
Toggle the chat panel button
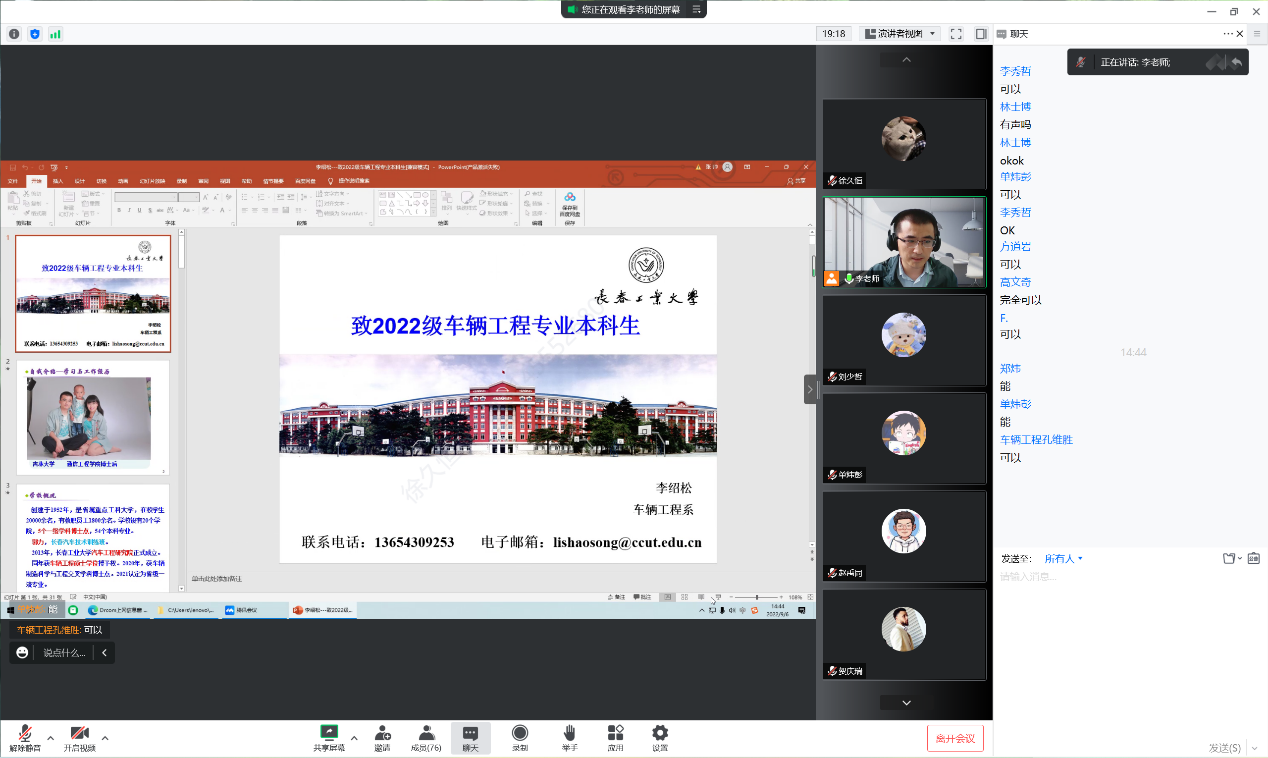tap(470, 738)
